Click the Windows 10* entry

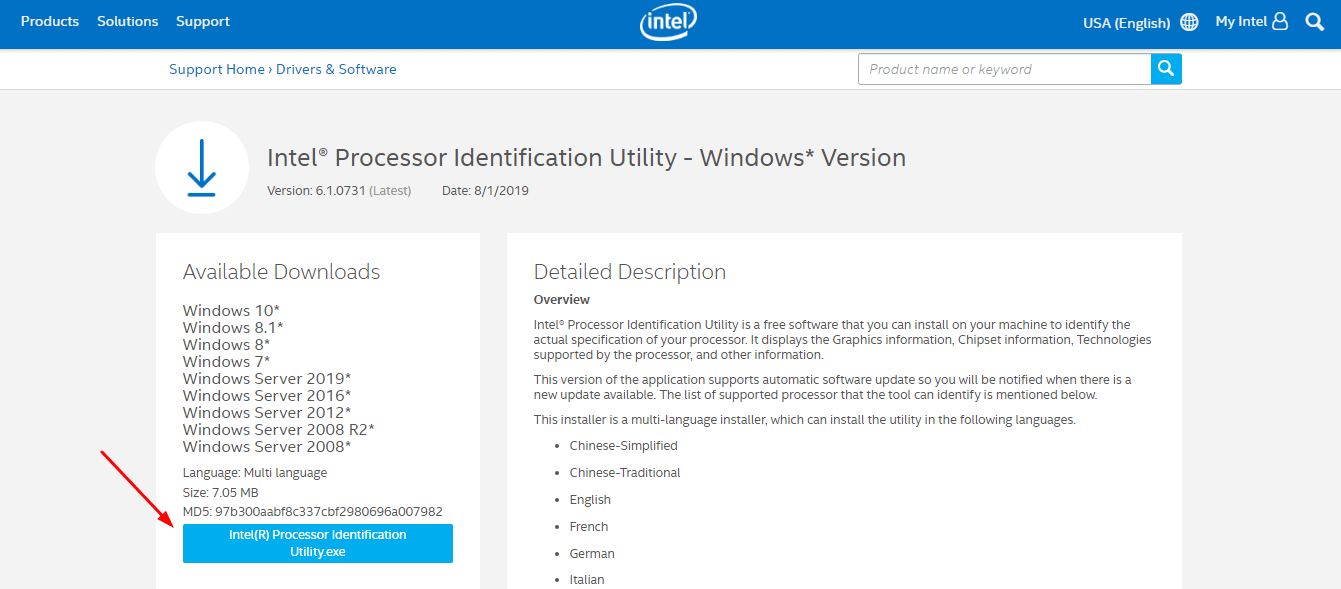coord(232,311)
